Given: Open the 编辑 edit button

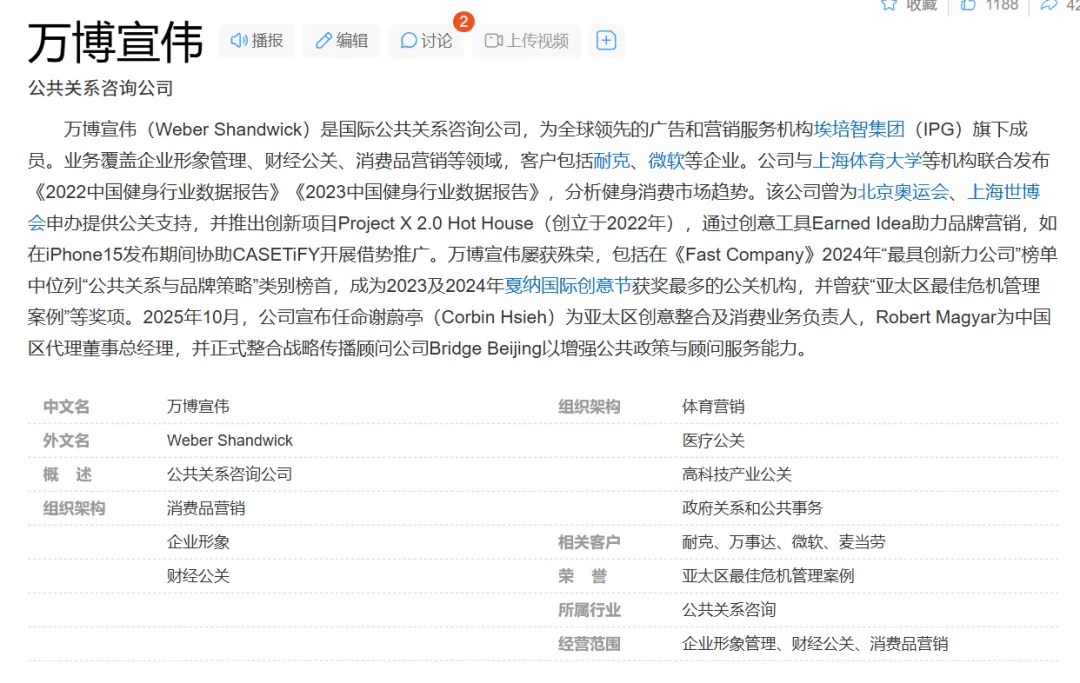Looking at the screenshot, I should pyautogui.click(x=341, y=41).
